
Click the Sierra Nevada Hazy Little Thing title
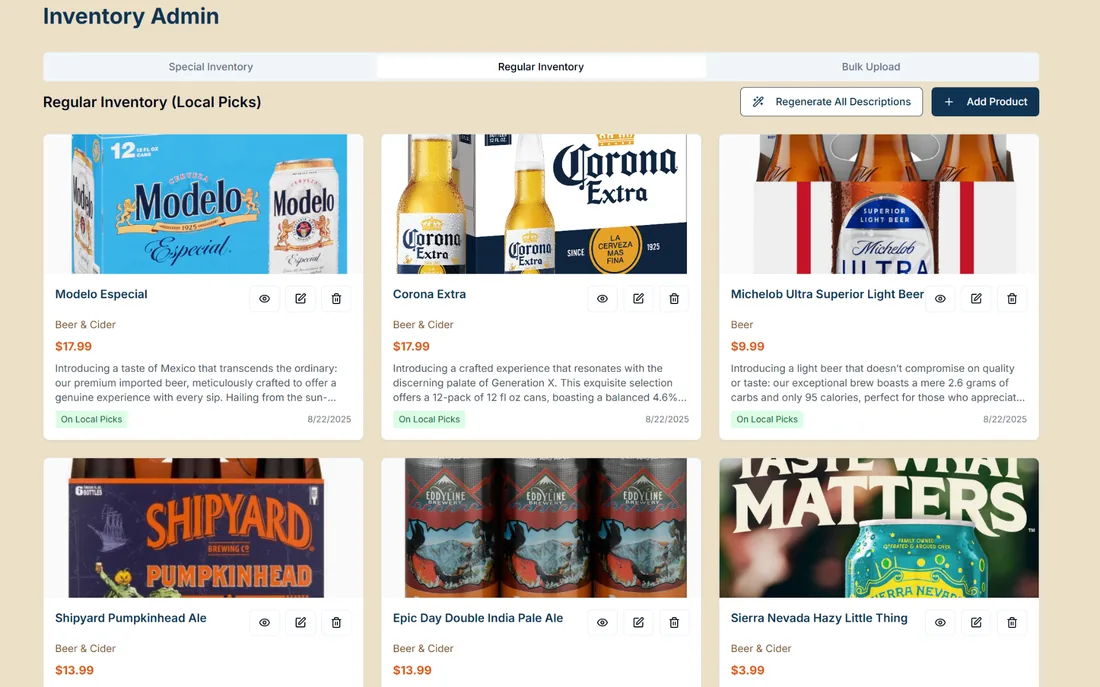click(819, 618)
